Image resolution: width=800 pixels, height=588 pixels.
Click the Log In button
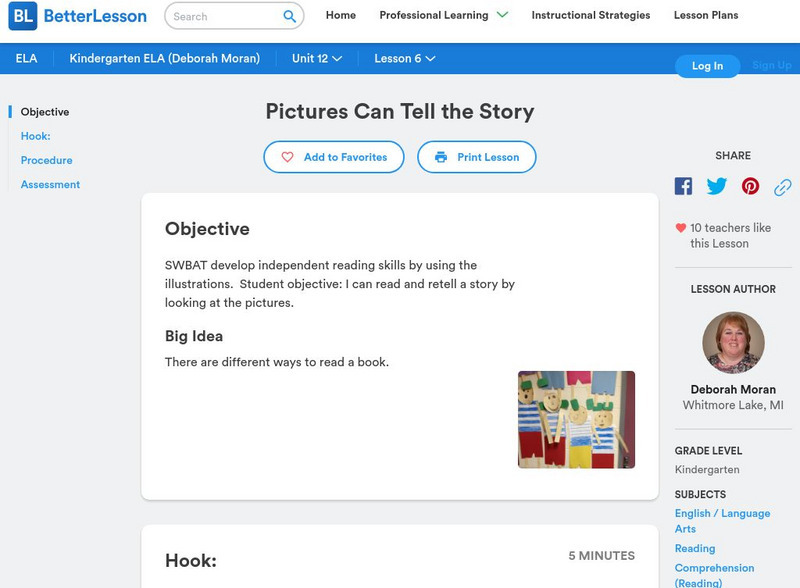pos(708,66)
